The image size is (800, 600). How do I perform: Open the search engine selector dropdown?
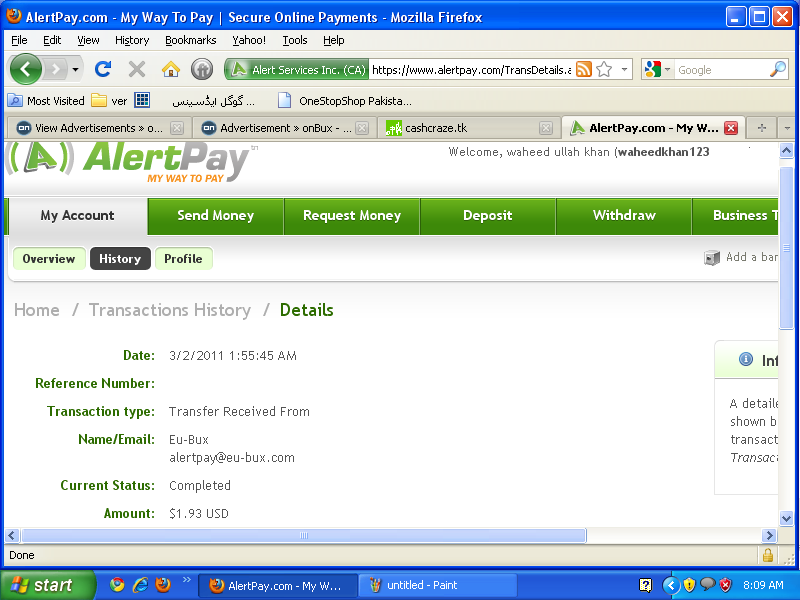point(656,69)
